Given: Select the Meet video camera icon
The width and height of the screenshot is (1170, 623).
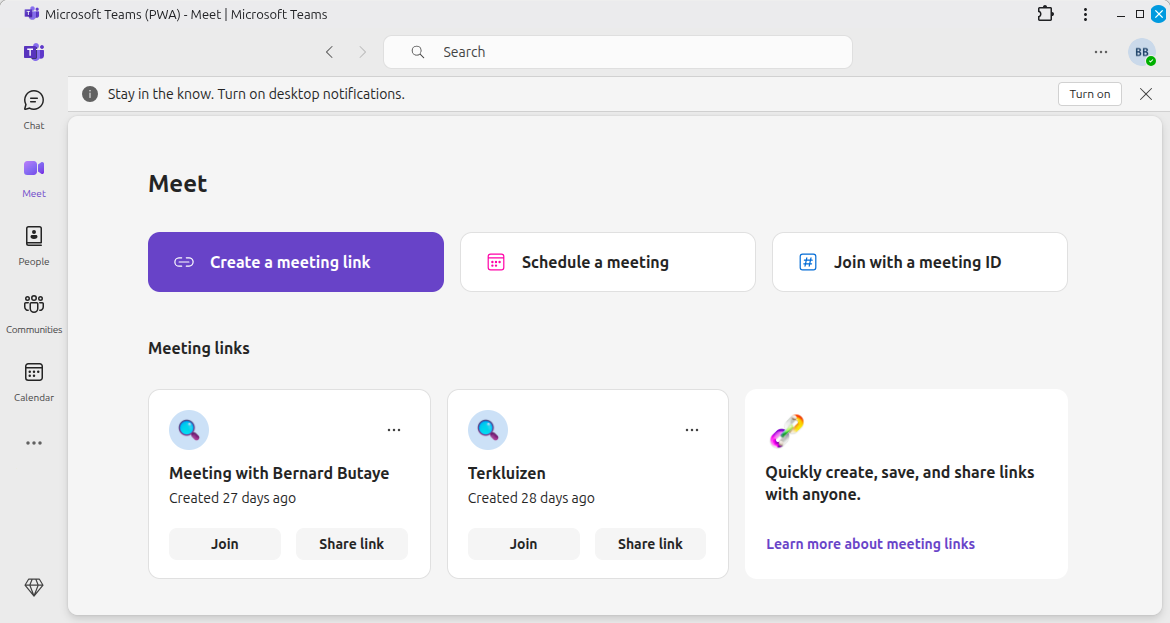Looking at the screenshot, I should tap(34, 168).
